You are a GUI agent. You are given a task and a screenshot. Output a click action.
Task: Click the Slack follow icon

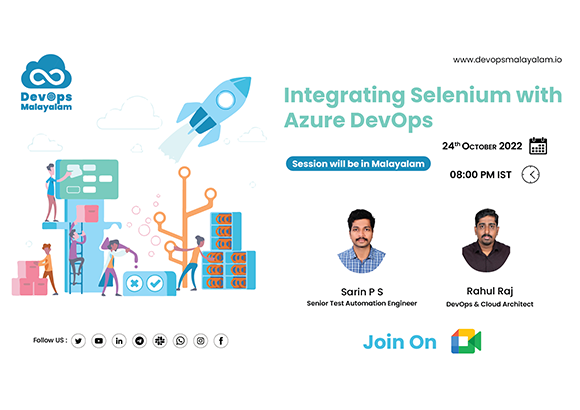pyautogui.click(x=160, y=341)
